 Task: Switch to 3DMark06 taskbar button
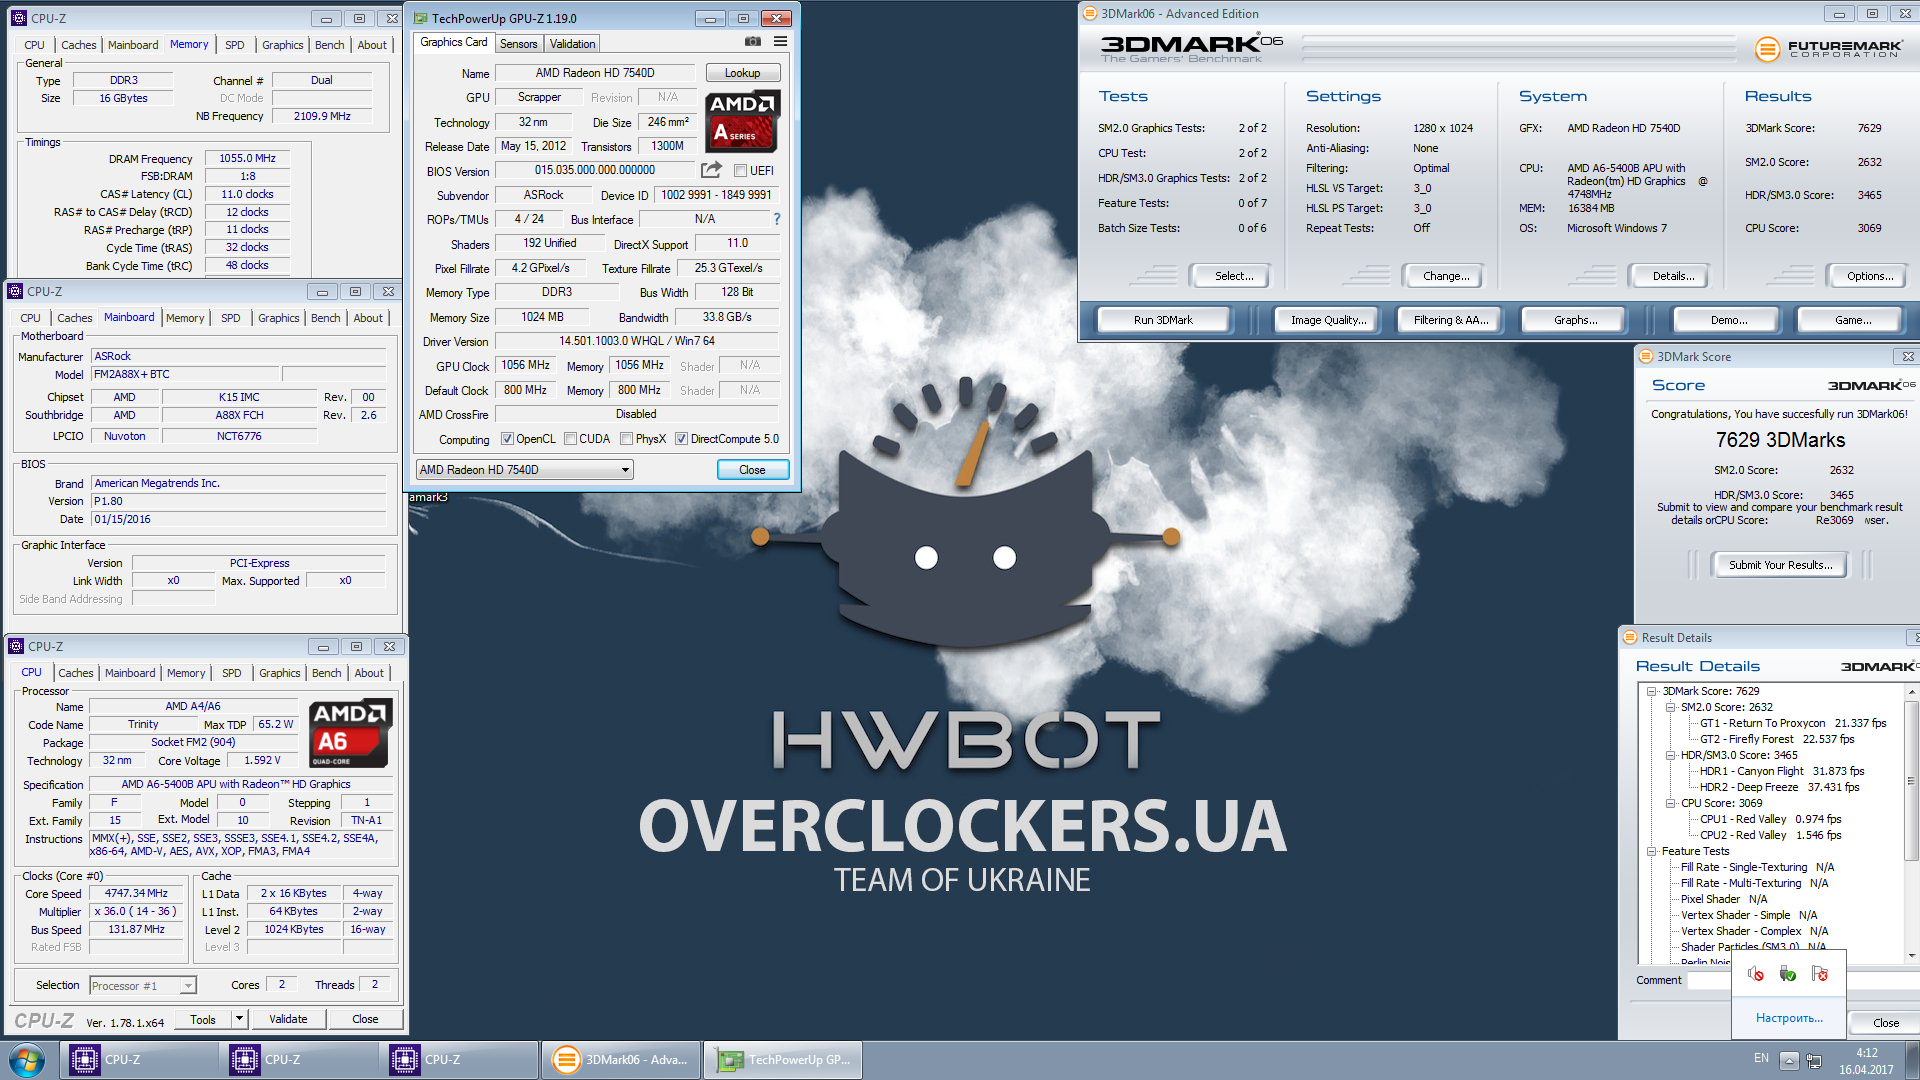[621, 1060]
